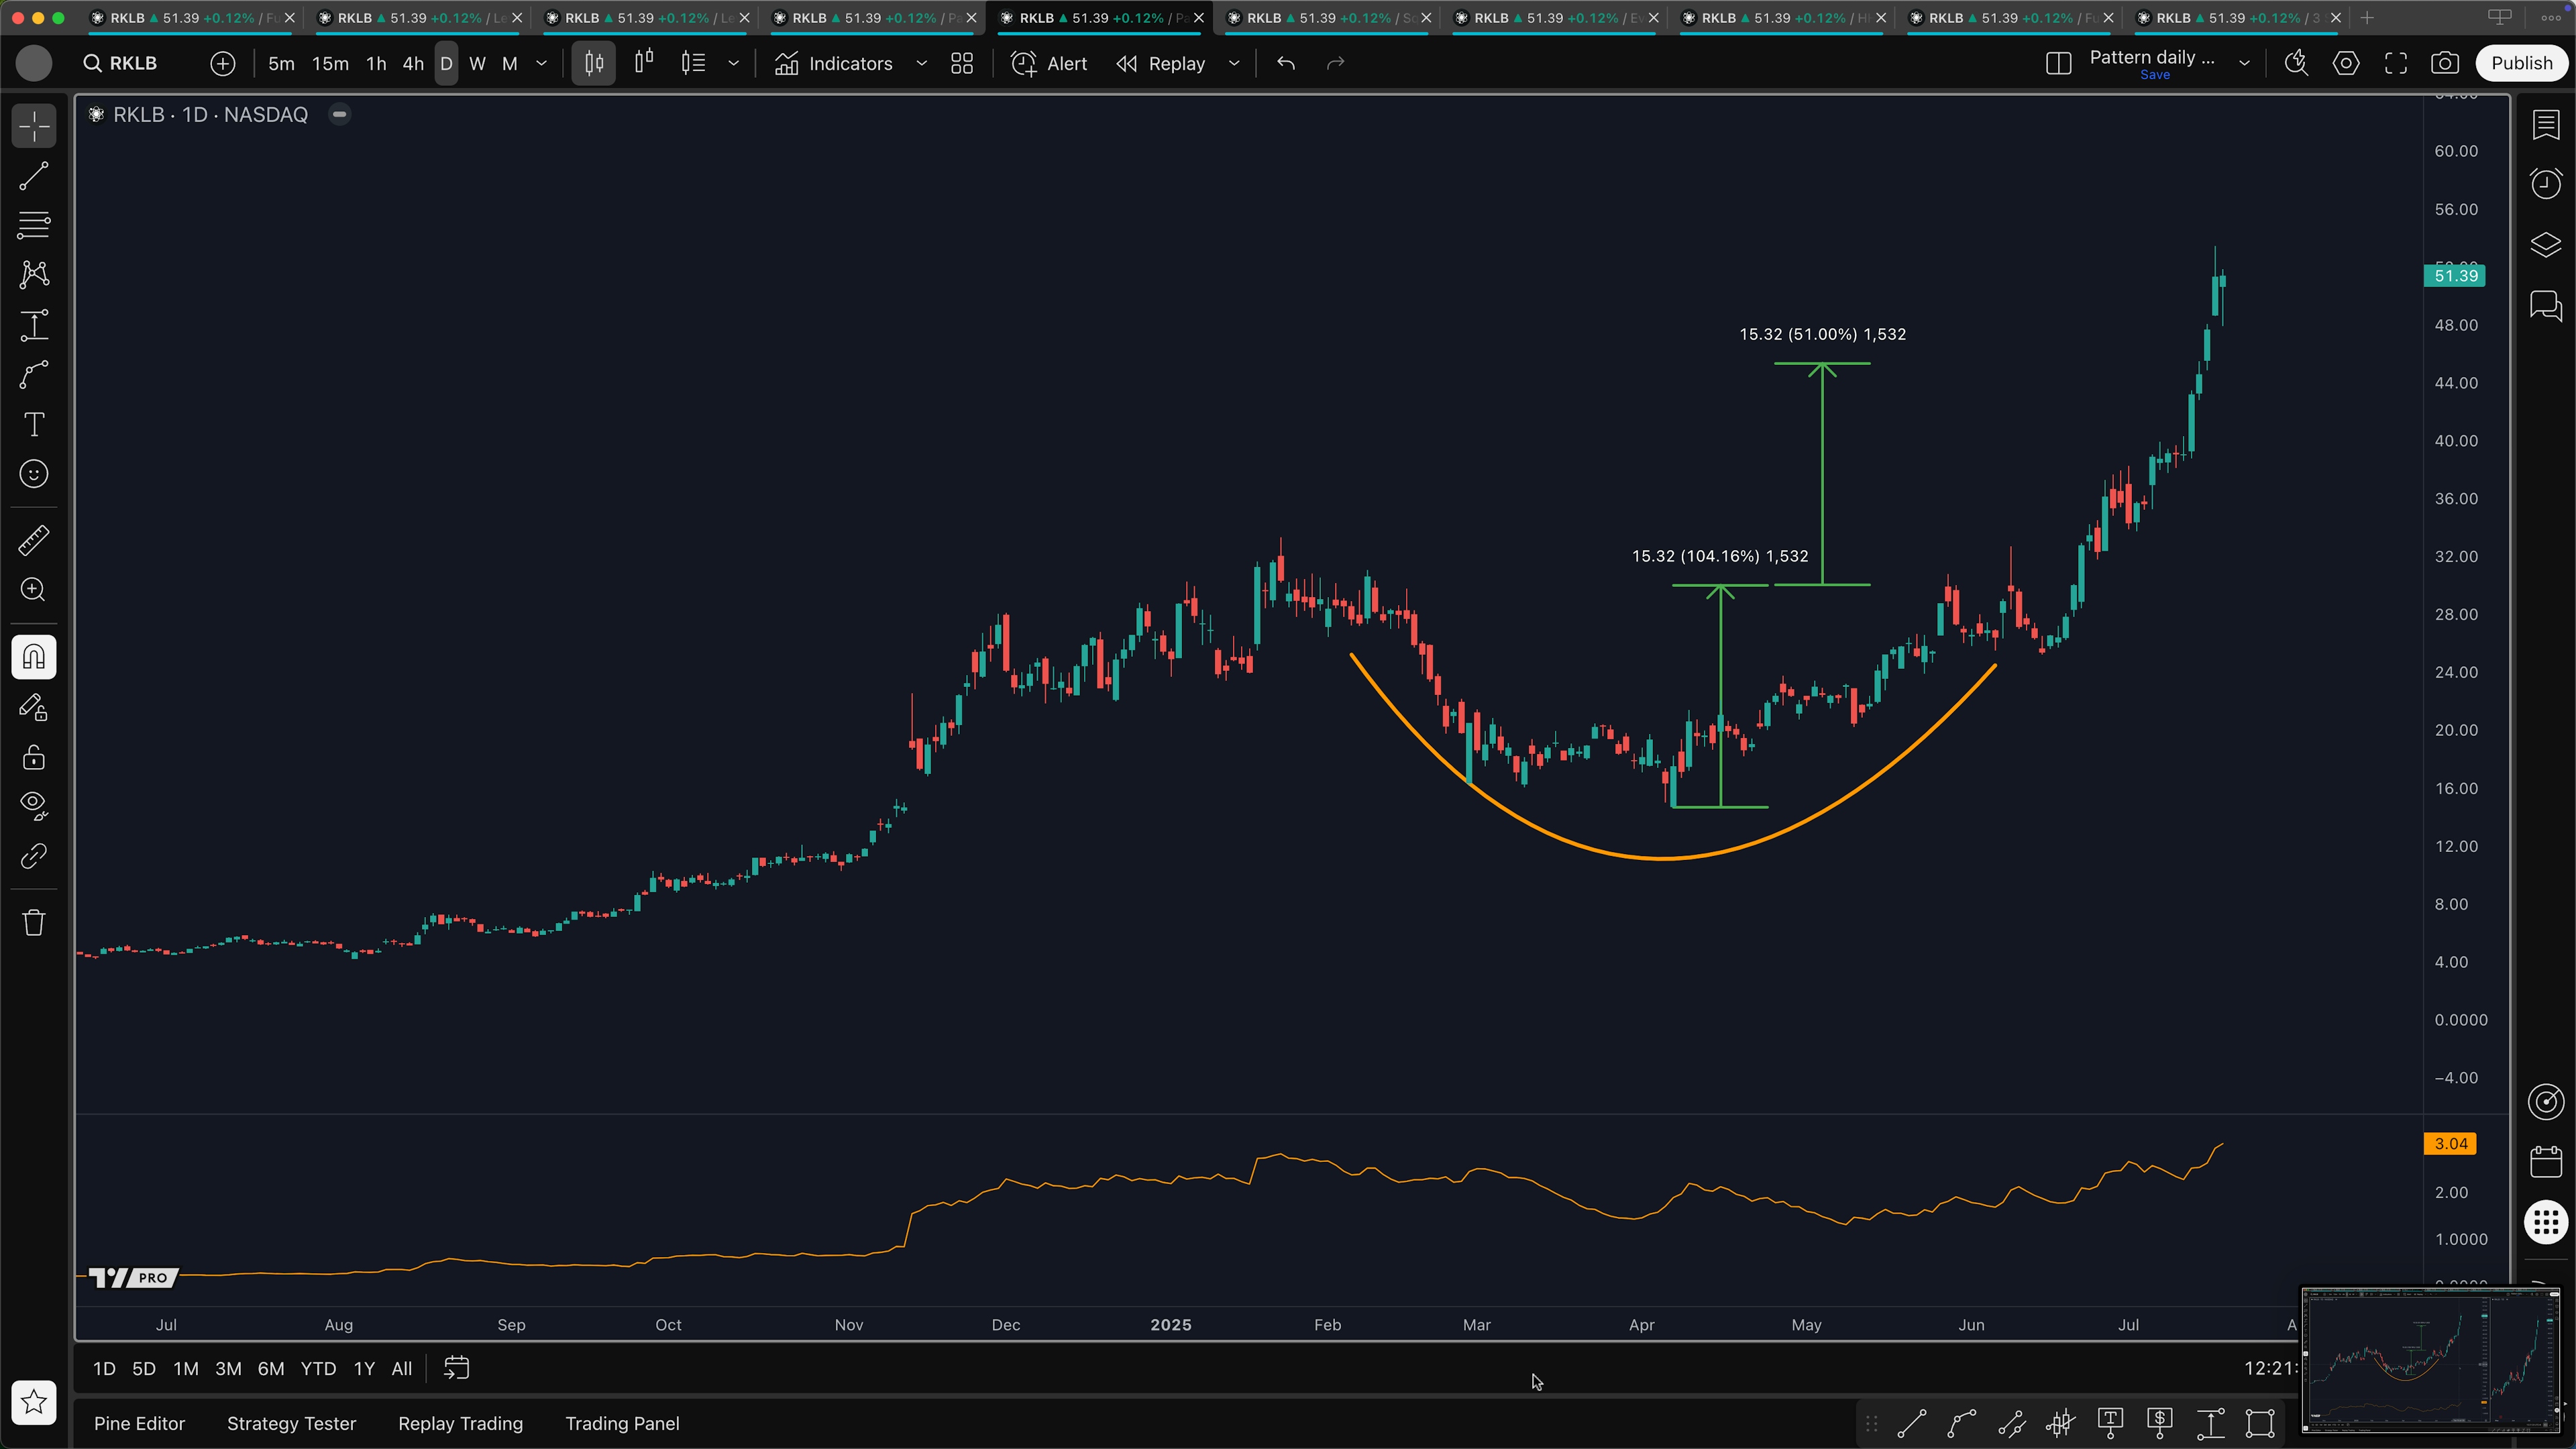The width and height of the screenshot is (2576, 1449).
Task: Open the Pine Editor tab
Action: pyautogui.click(x=139, y=1424)
